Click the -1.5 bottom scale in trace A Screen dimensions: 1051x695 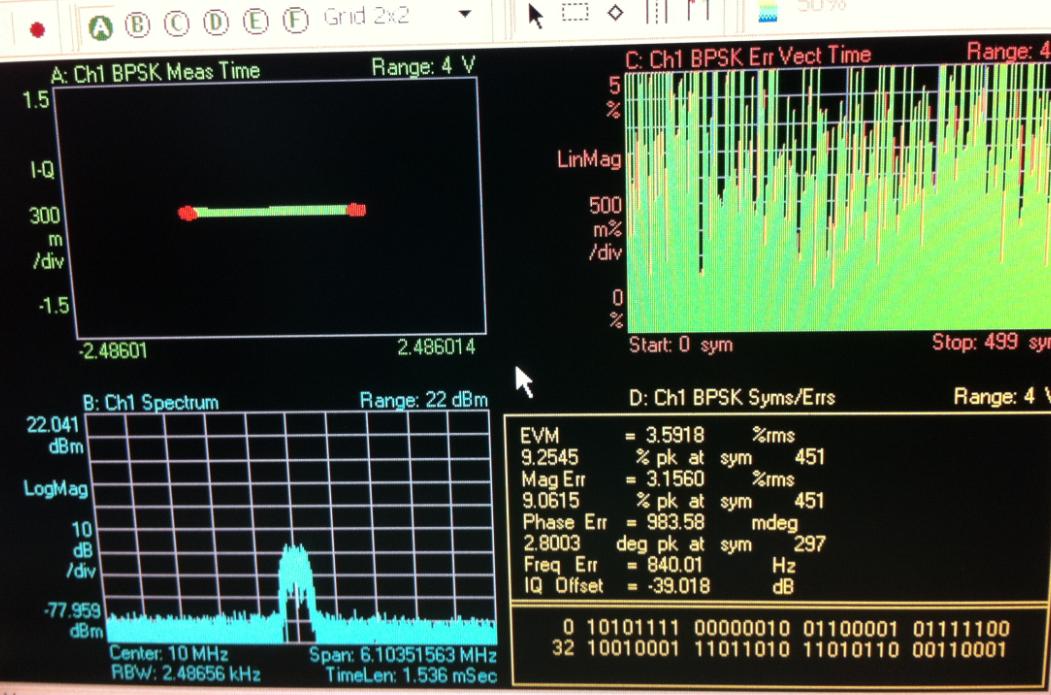54,306
